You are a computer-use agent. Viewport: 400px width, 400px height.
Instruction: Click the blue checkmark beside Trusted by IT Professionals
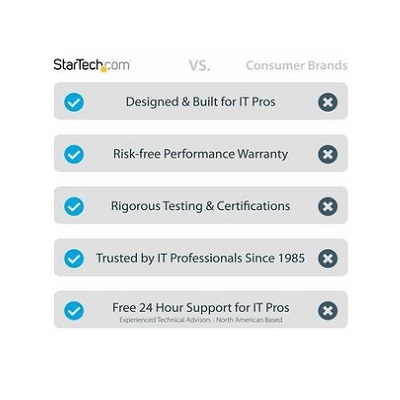(74, 258)
